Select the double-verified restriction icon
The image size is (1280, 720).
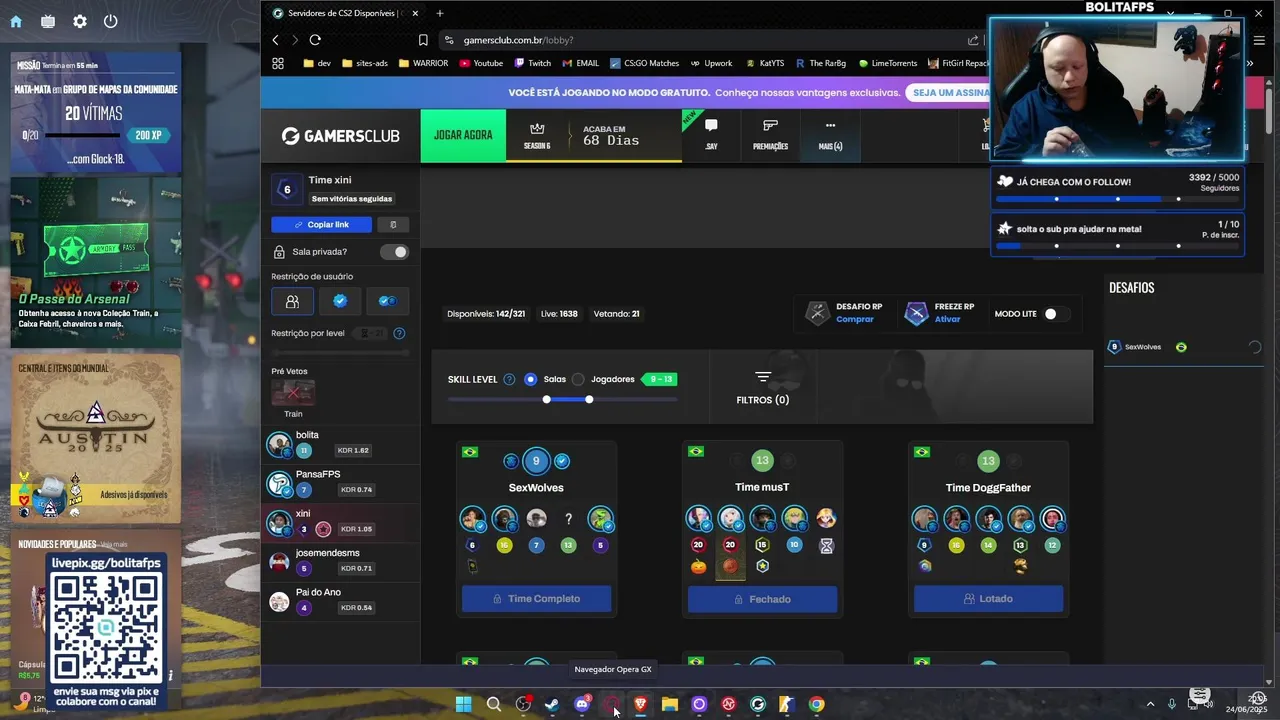pos(387,301)
